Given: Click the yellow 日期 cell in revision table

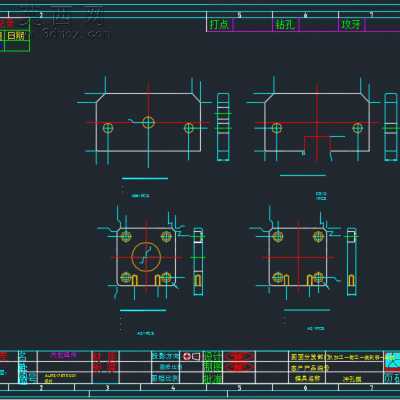Looking at the screenshot, I should (16, 36).
